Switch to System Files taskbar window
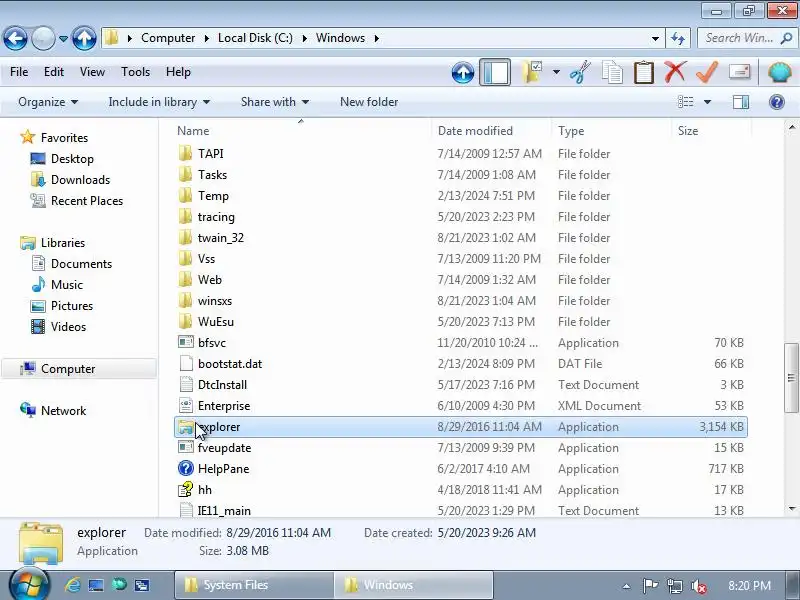Image resolution: width=800 pixels, height=600 pixels. [254, 585]
